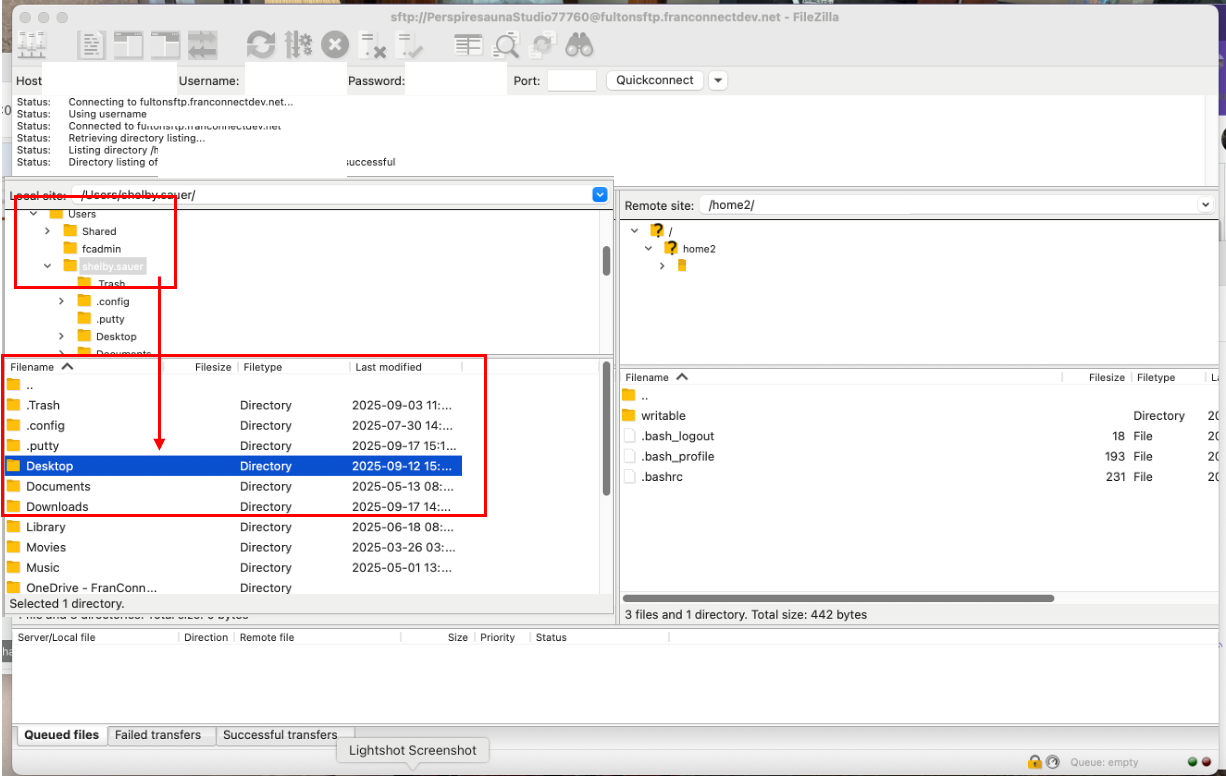Click the binoculars file search icon
1226x776 pixels.
(x=579, y=45)
